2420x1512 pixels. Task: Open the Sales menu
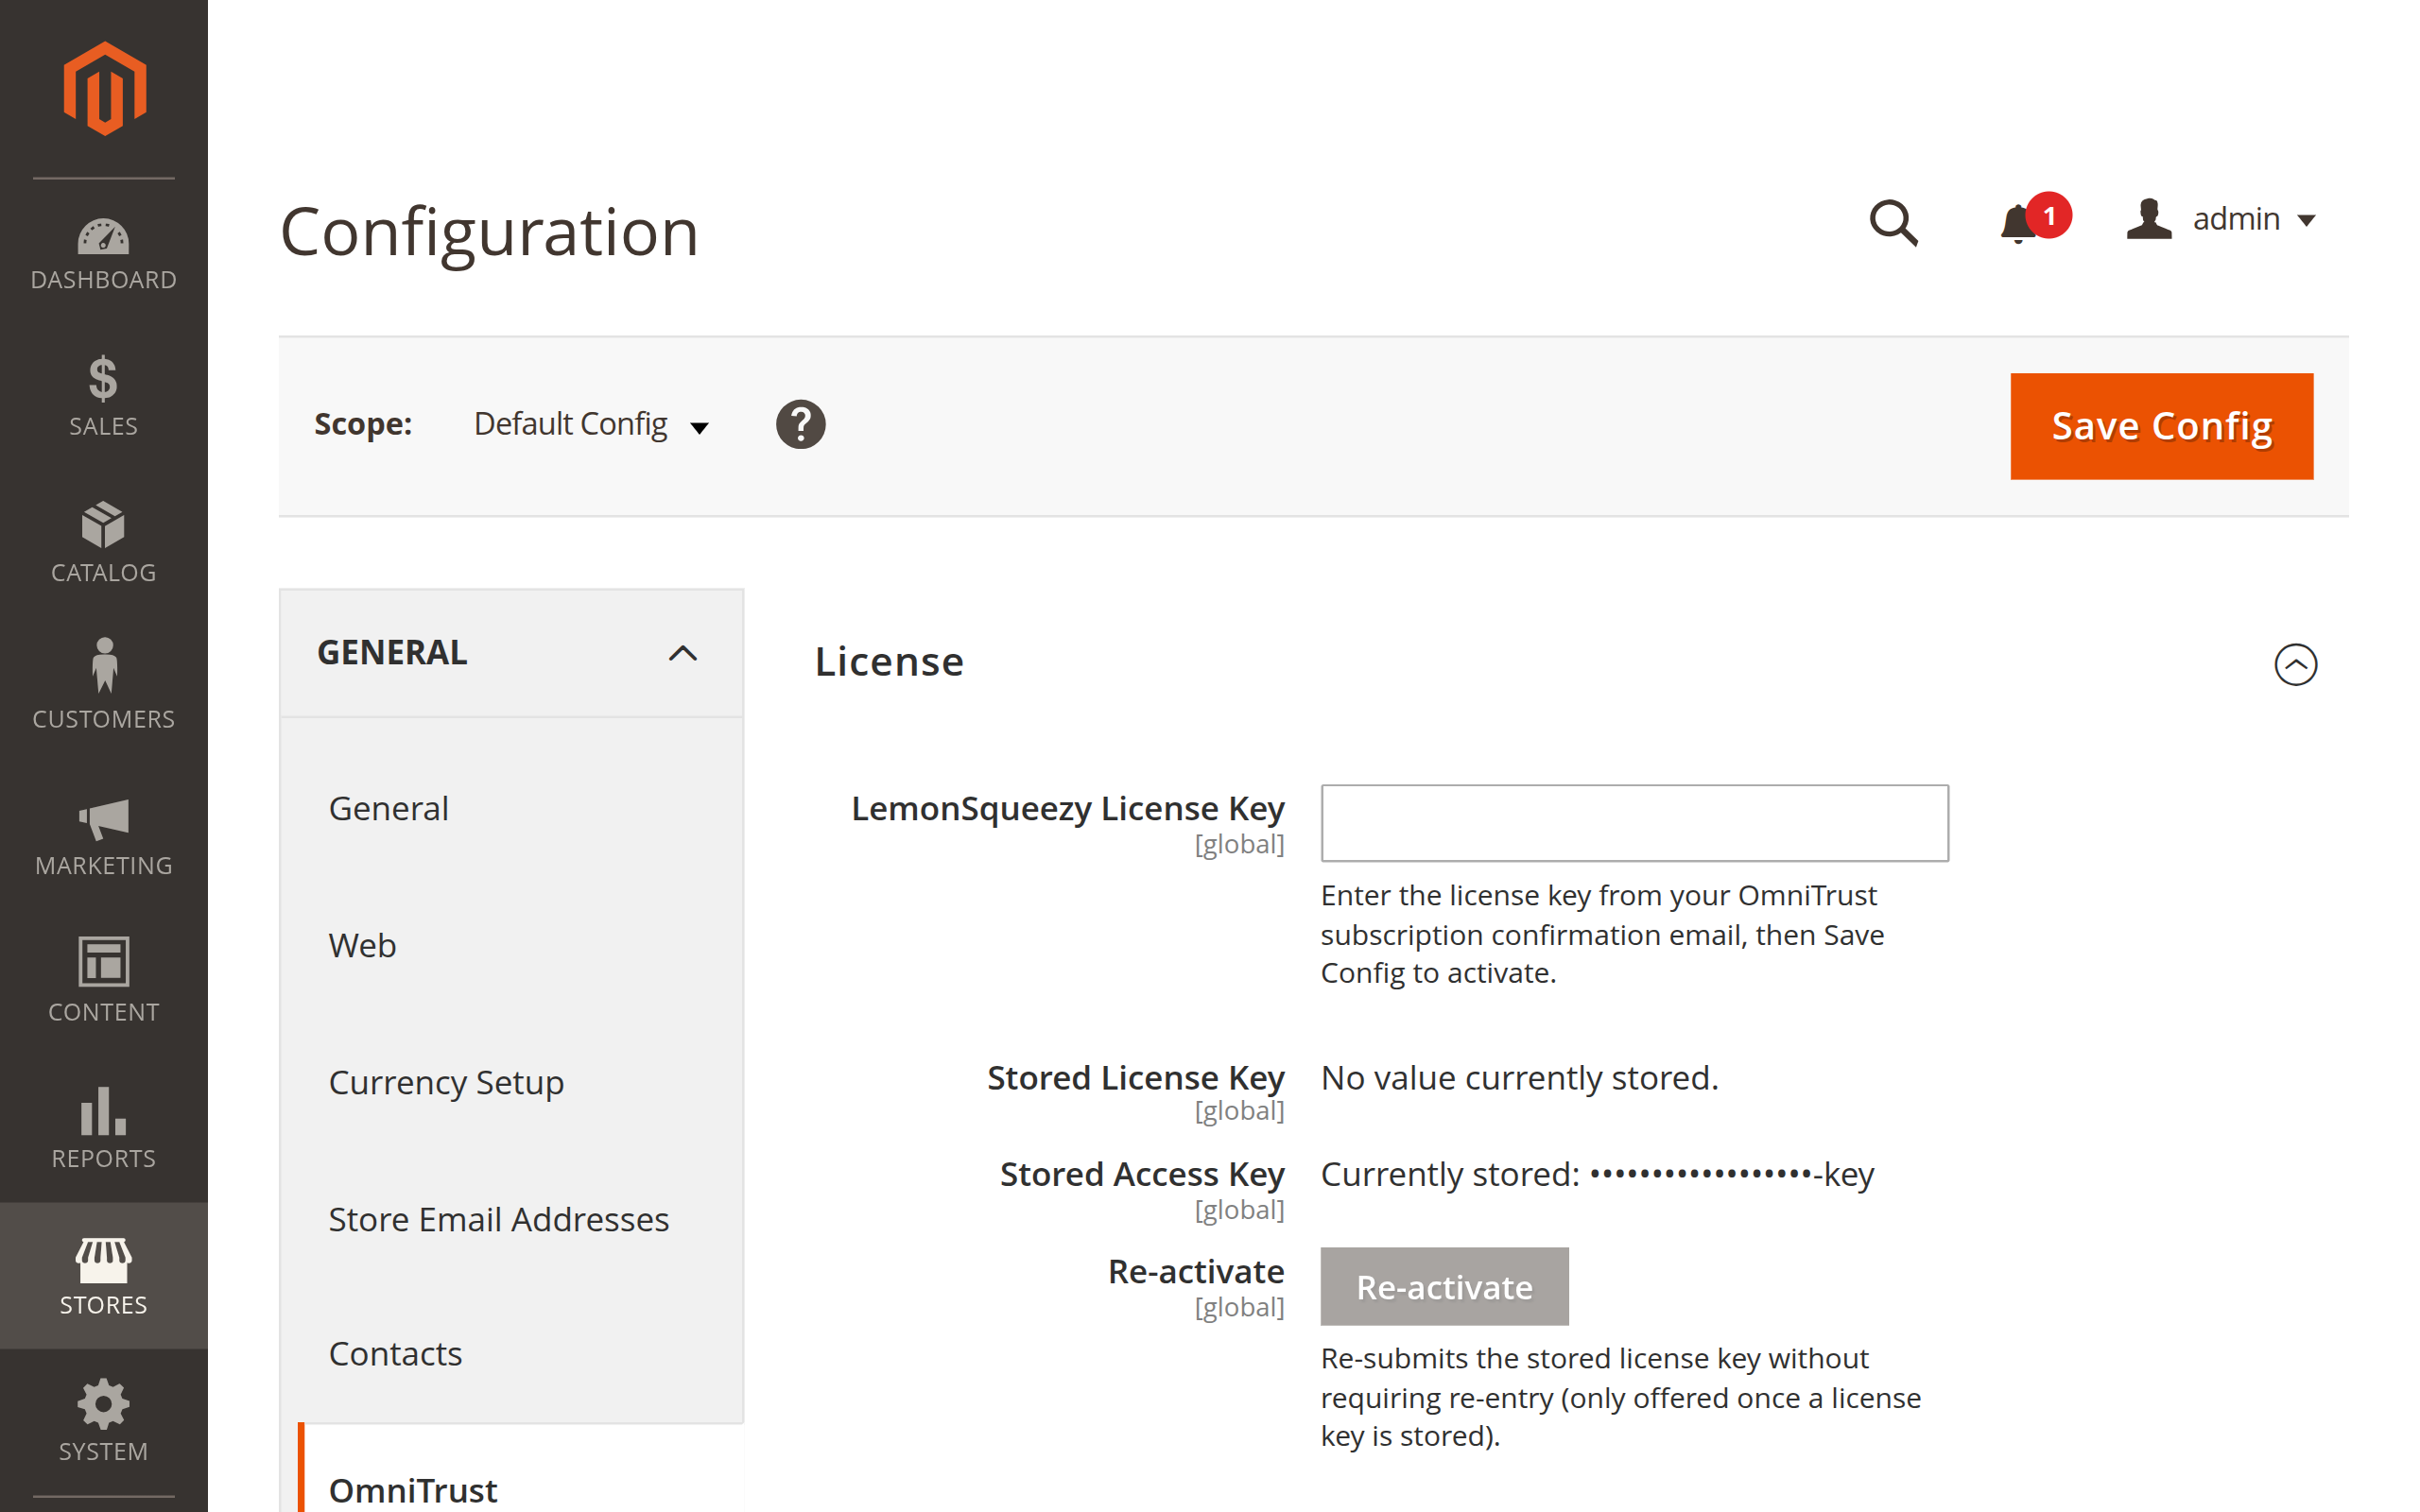coord(104,397)
